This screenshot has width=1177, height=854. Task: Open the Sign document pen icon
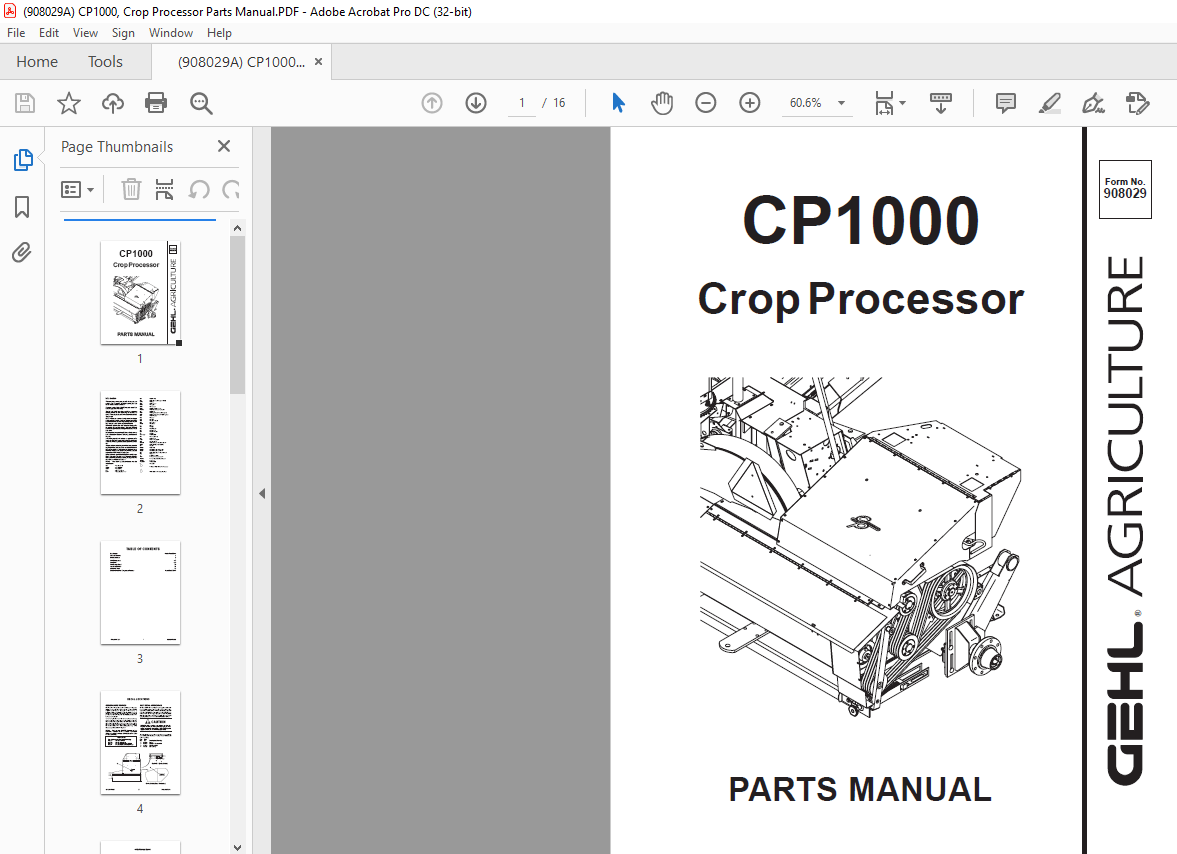(1094, 103)
